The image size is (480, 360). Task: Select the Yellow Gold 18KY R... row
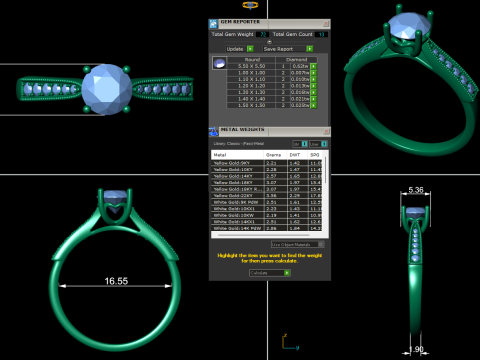[x=267, y=189]
